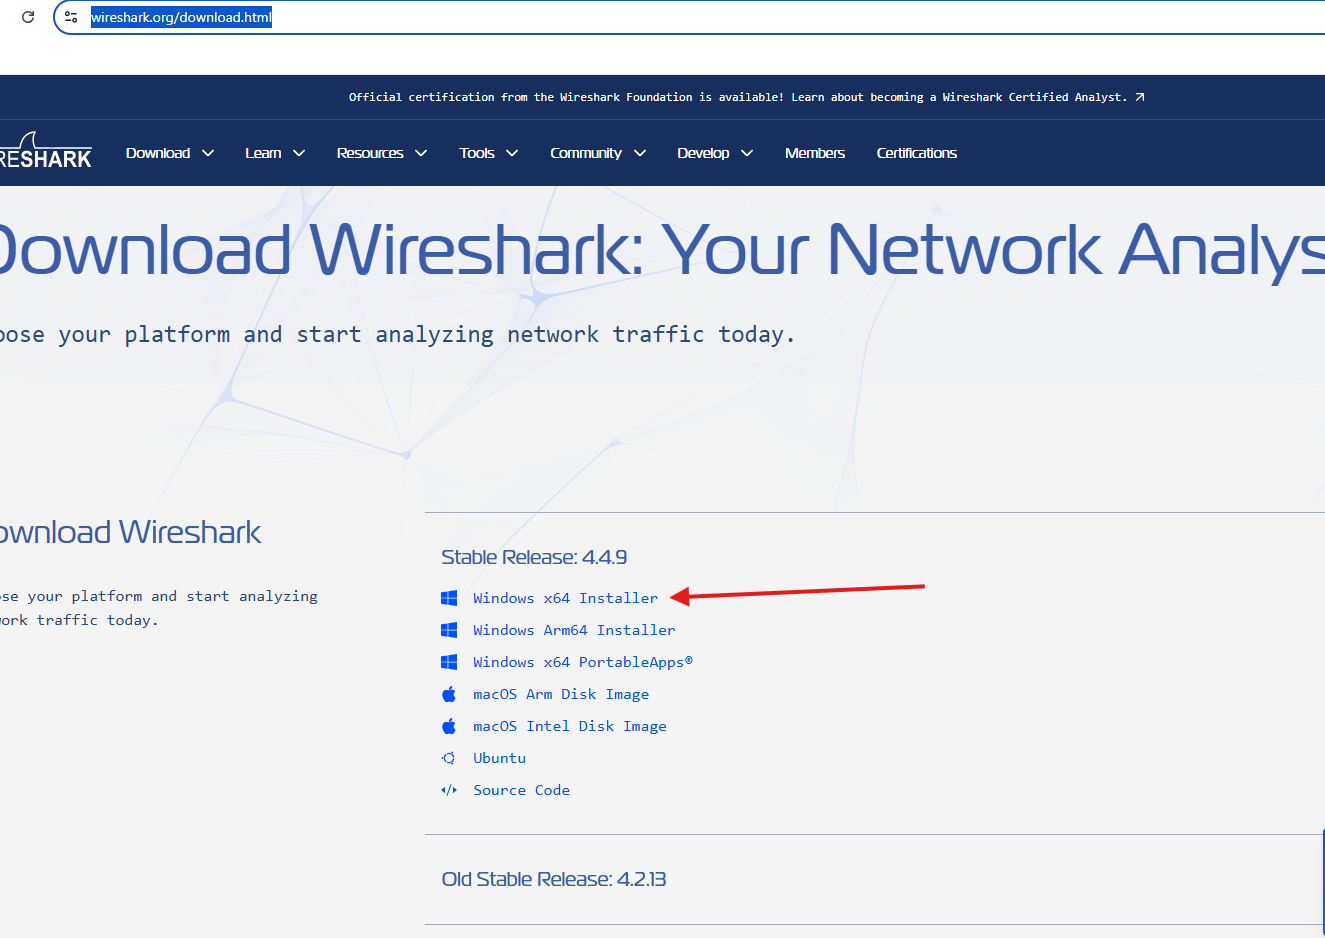Viewport: 1325px width, 938px height.
Task: Click the Source Code brackets icon
Action: click(449, 790)
